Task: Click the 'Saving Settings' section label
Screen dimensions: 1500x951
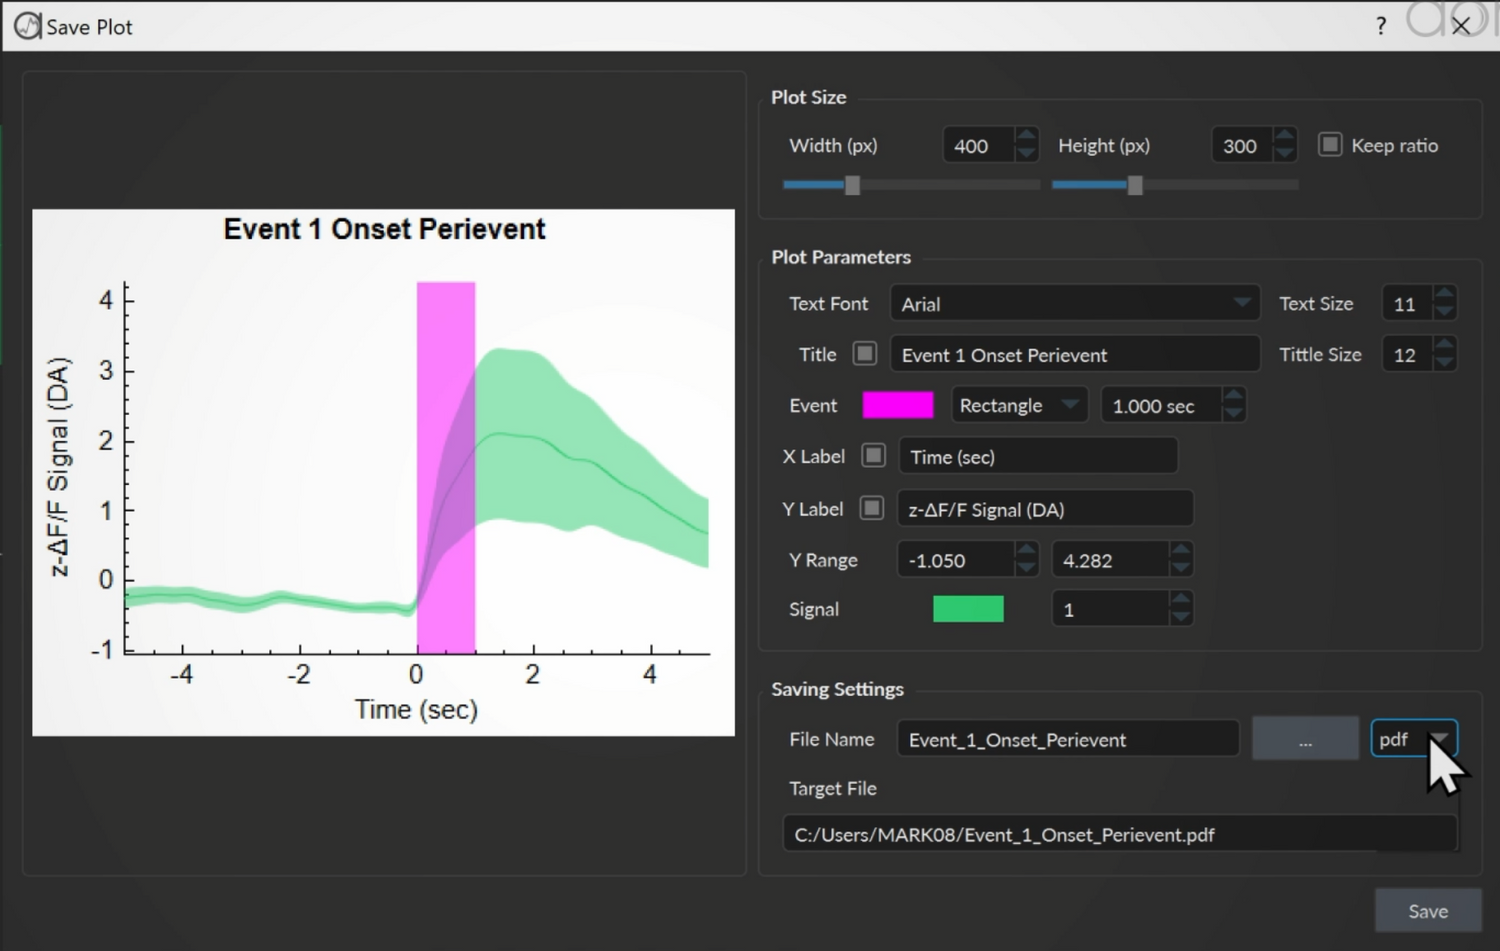Action: pos(837,689)
